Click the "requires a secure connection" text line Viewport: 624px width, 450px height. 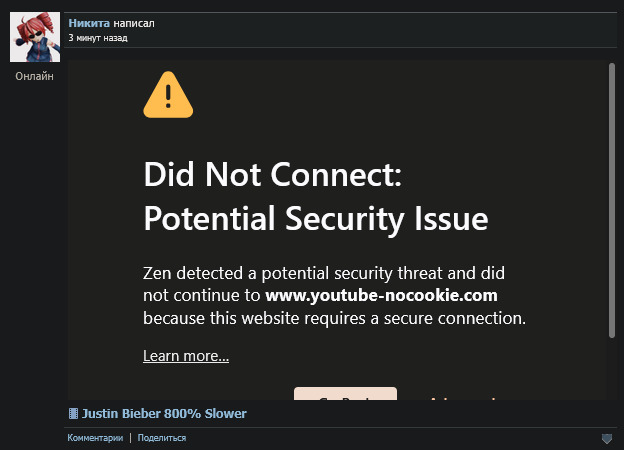(x=334, y=319)
